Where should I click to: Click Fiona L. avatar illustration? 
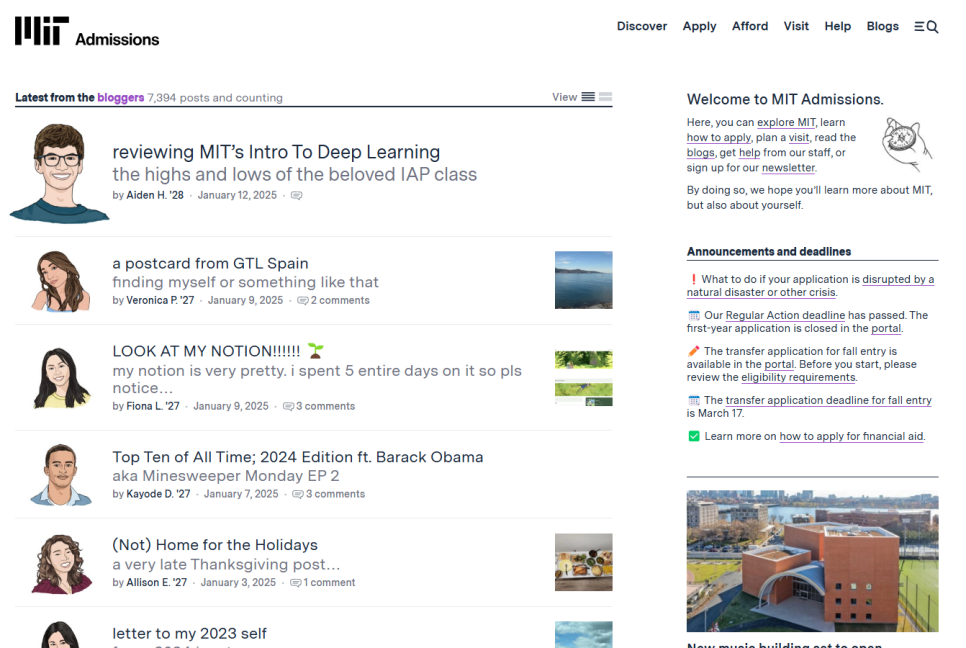pyautogui.click(x=61, y=378)
